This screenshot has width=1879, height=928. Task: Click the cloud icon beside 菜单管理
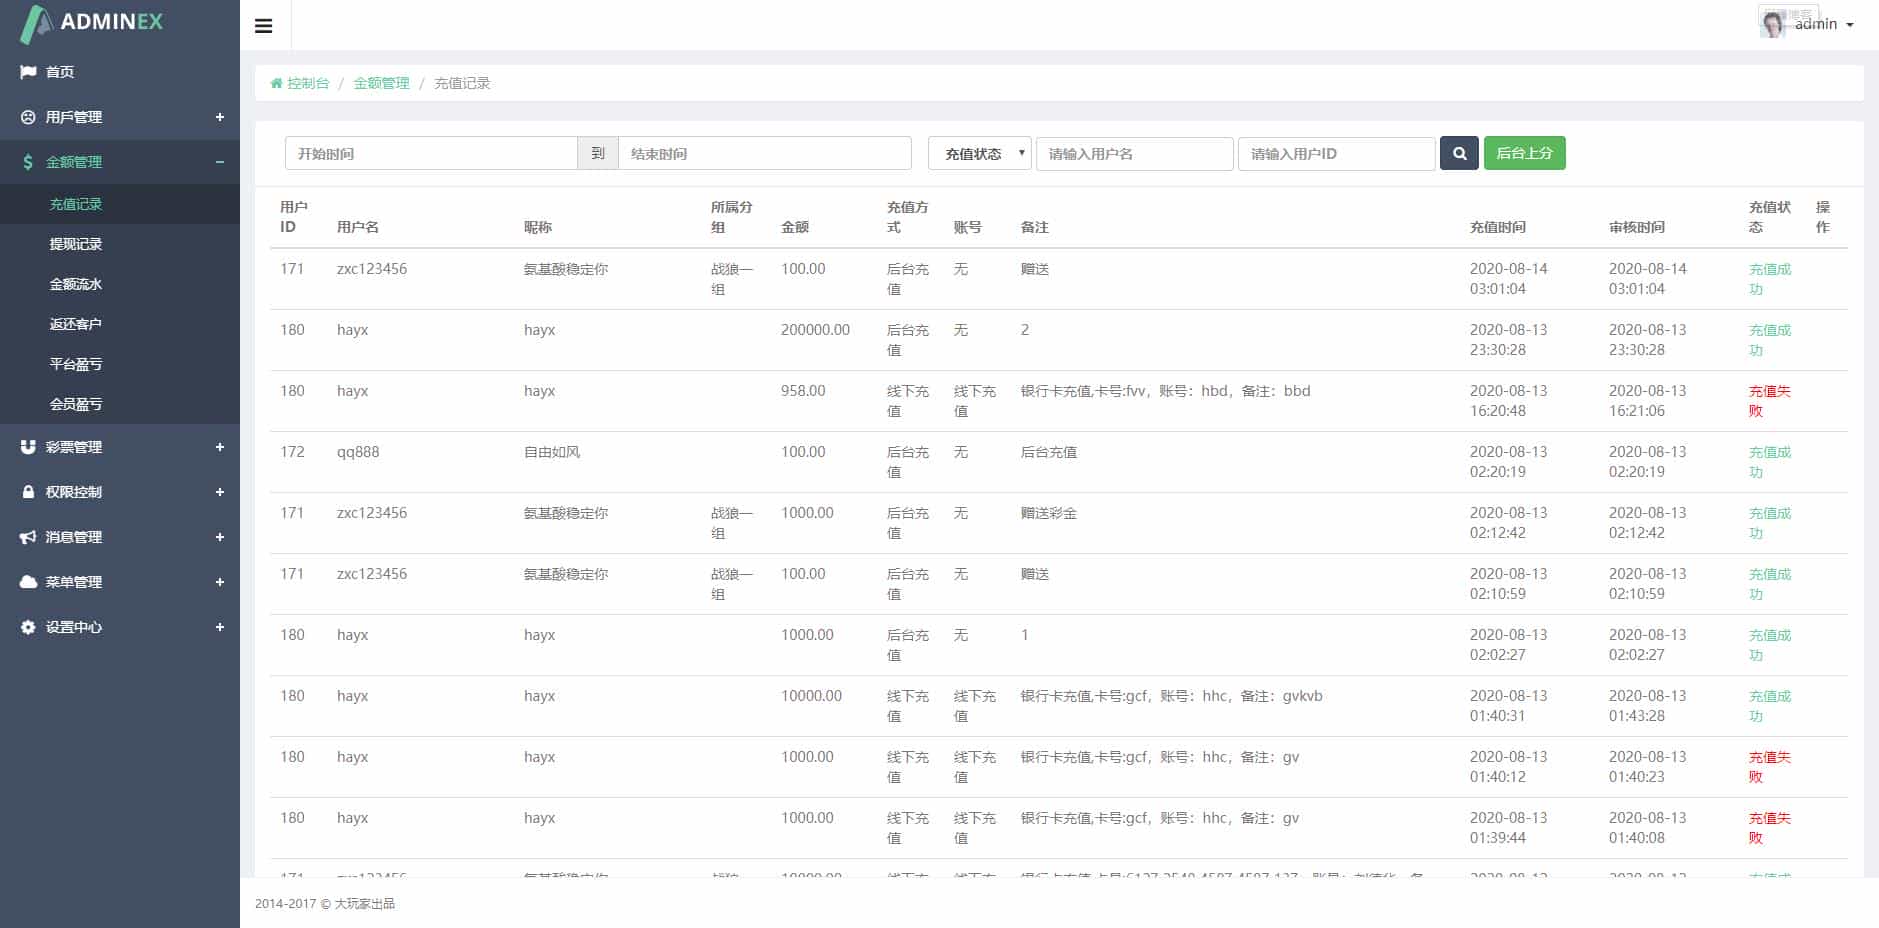coord(28,582)
